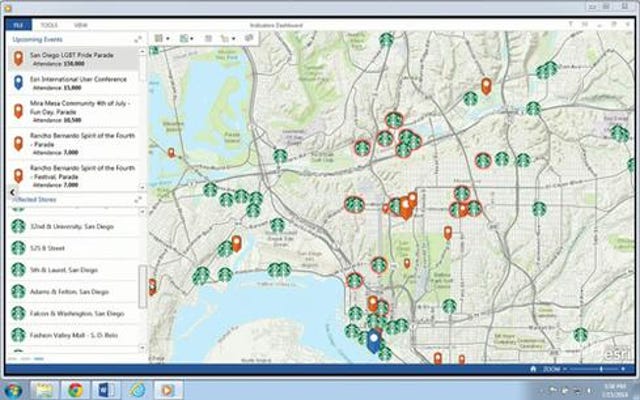Screen dimensions: 640x400
Task: Expand the dropdown arrow beside the second map toolbar icon
Action: (192, 39)
